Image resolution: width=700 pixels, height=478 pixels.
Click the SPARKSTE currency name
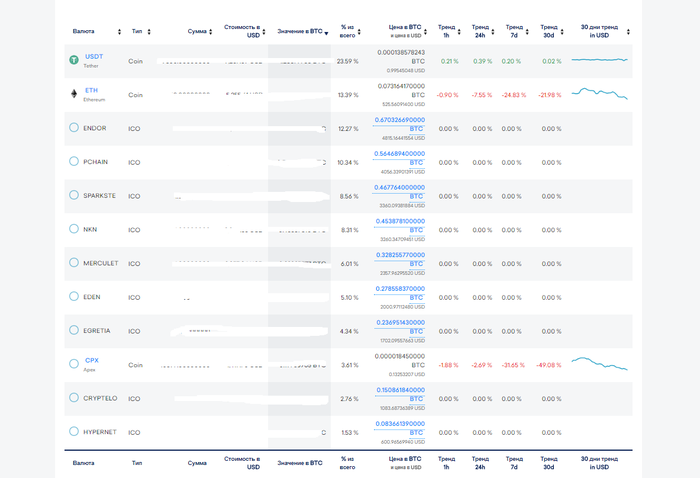(x=100, y=195)
